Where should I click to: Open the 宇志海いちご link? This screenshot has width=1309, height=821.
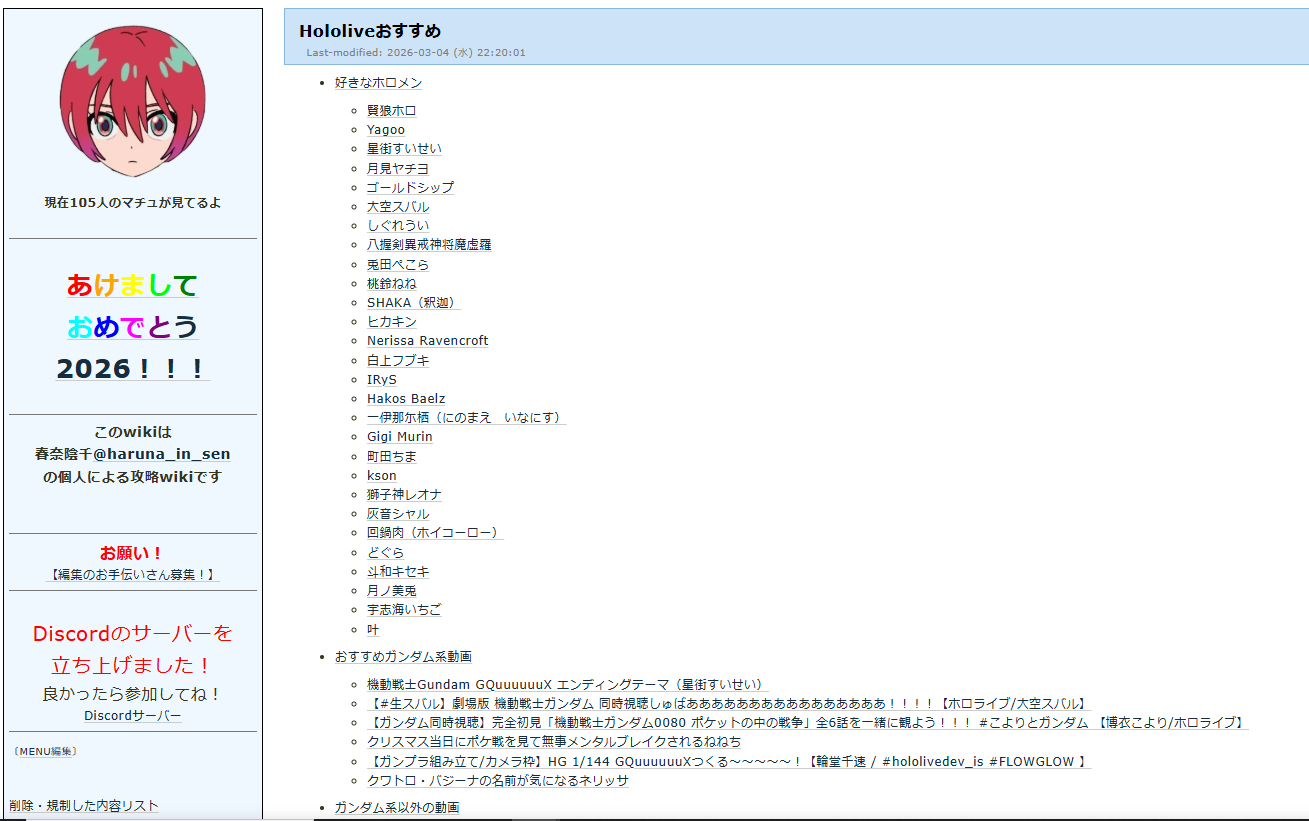403,610
